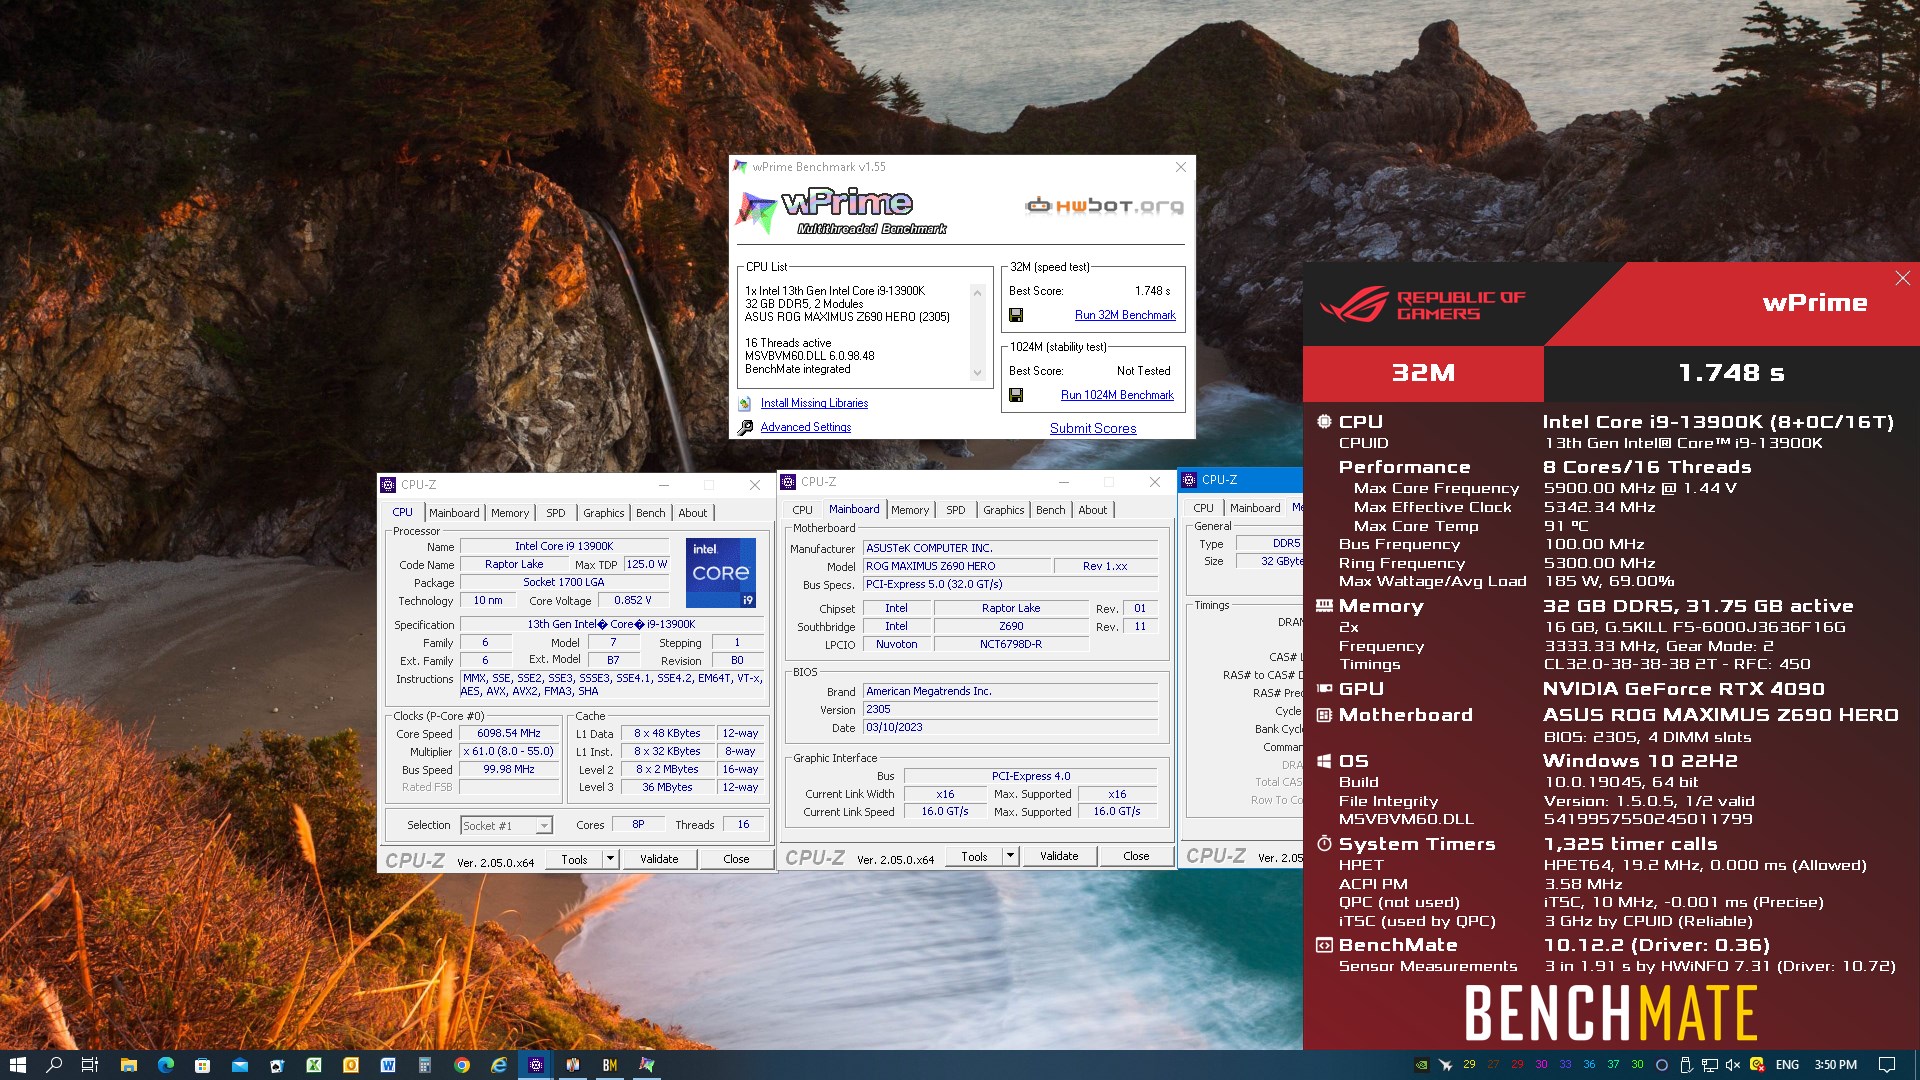Click the Republic of Gamers logo
This screenshot has width=1920, height=1080.
tap(1422, 305)
